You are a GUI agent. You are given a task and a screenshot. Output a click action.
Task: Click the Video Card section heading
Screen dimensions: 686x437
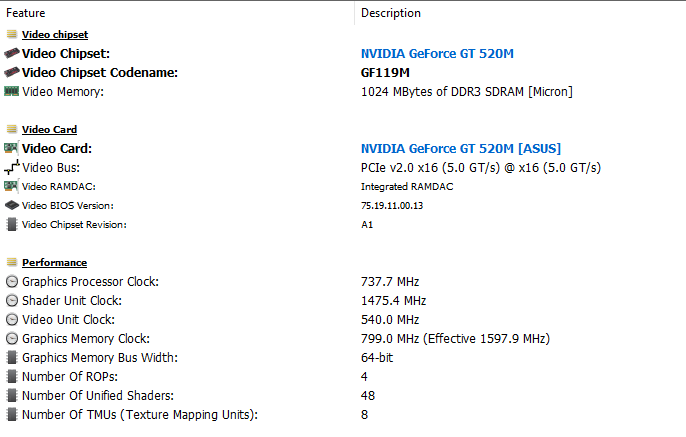49,130
